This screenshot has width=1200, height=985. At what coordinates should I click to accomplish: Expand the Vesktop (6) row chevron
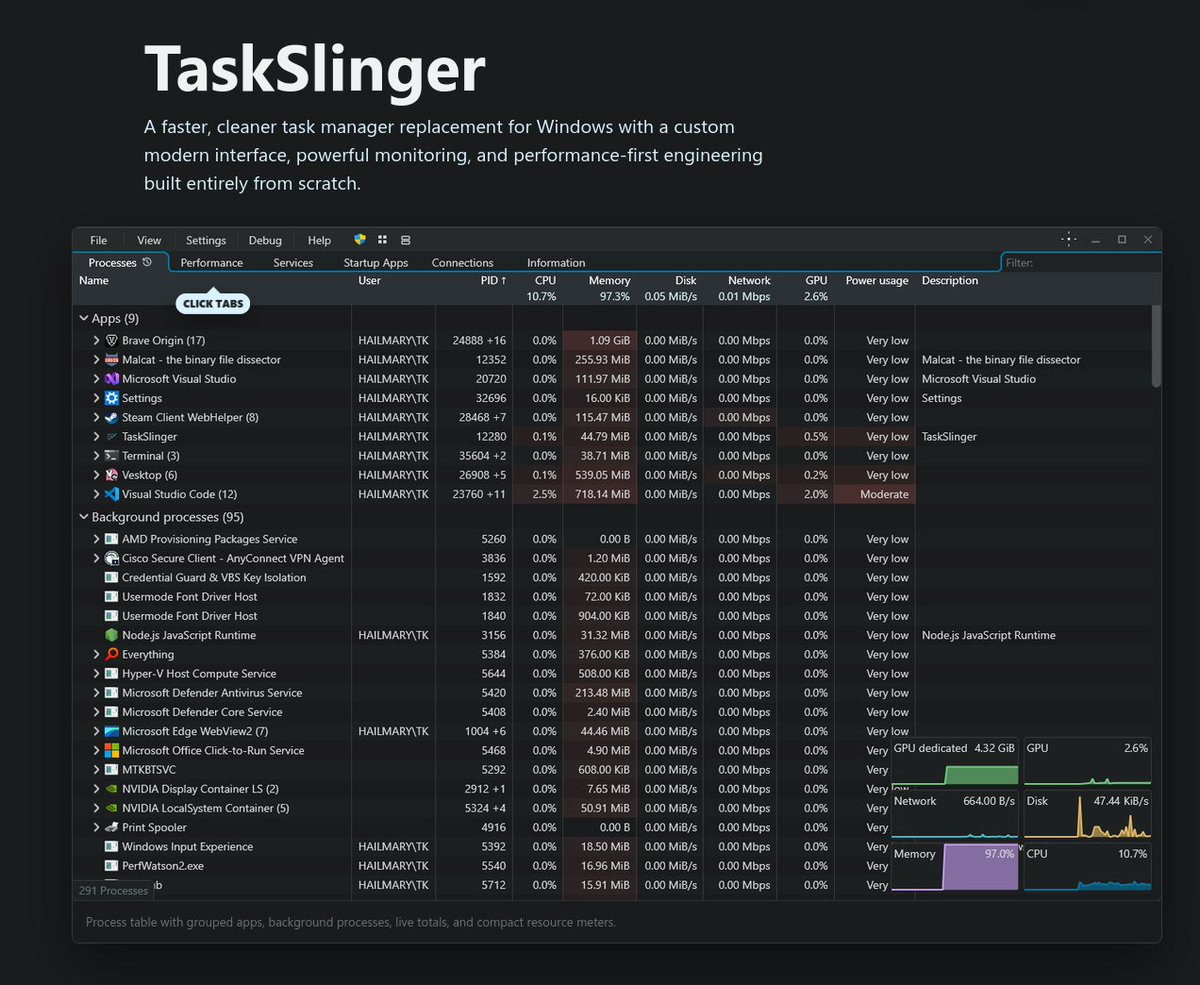97,475
